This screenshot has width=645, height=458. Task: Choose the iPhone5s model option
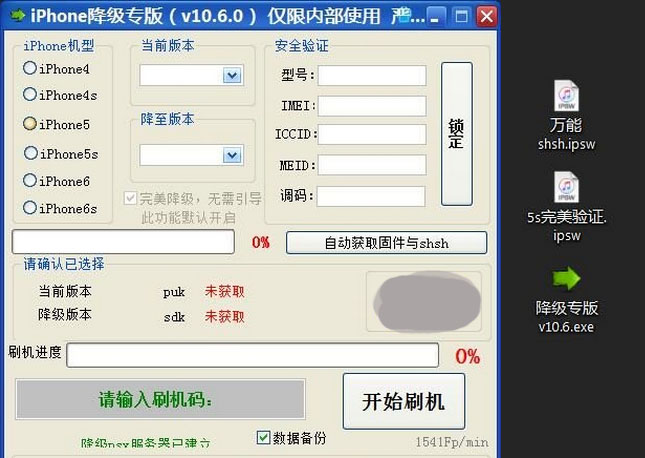click(30, 153)
